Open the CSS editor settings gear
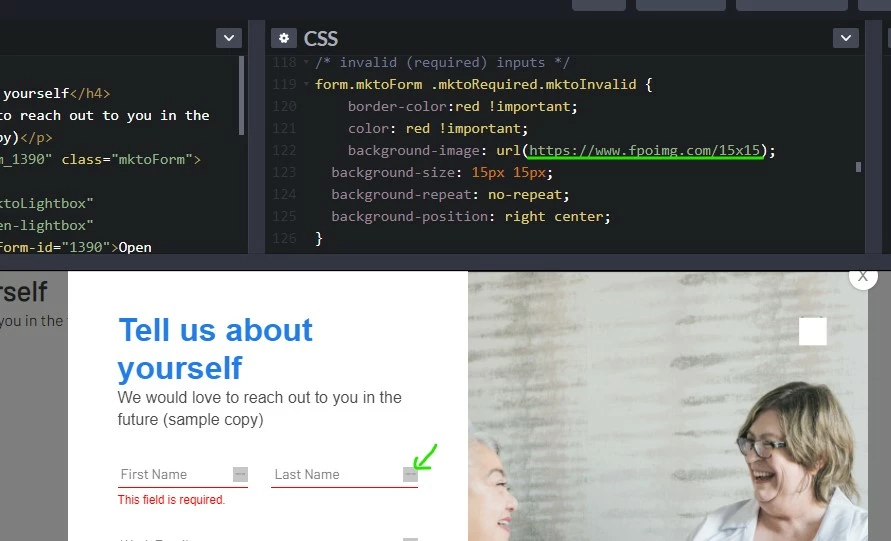891x541 pixels. point(284,38)
